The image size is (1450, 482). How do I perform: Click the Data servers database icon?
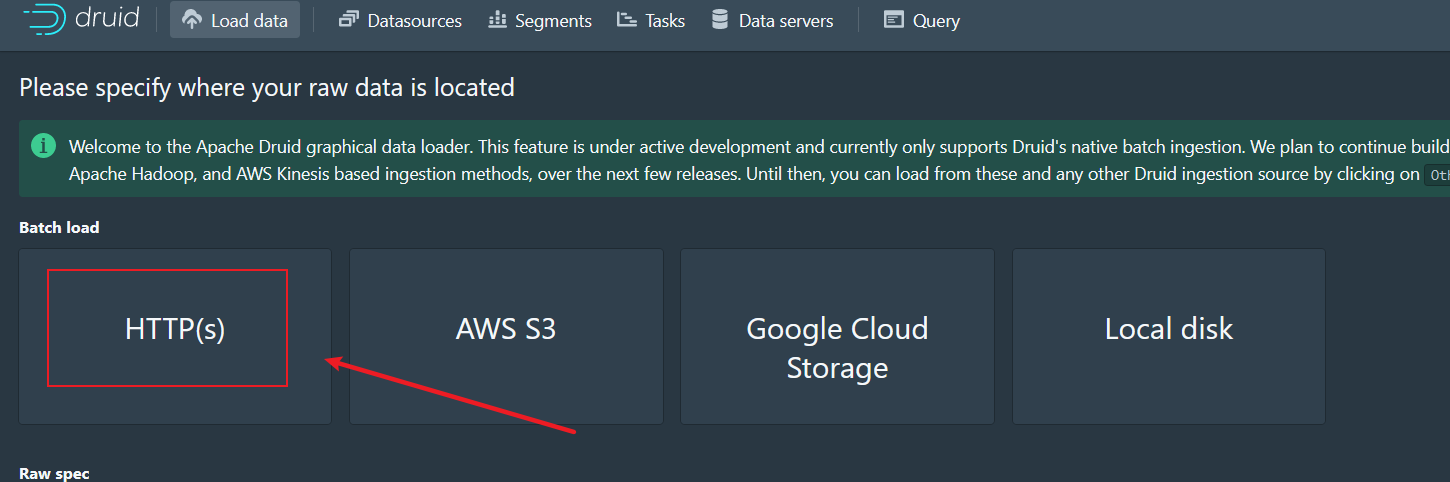click(x=719, y=20)
